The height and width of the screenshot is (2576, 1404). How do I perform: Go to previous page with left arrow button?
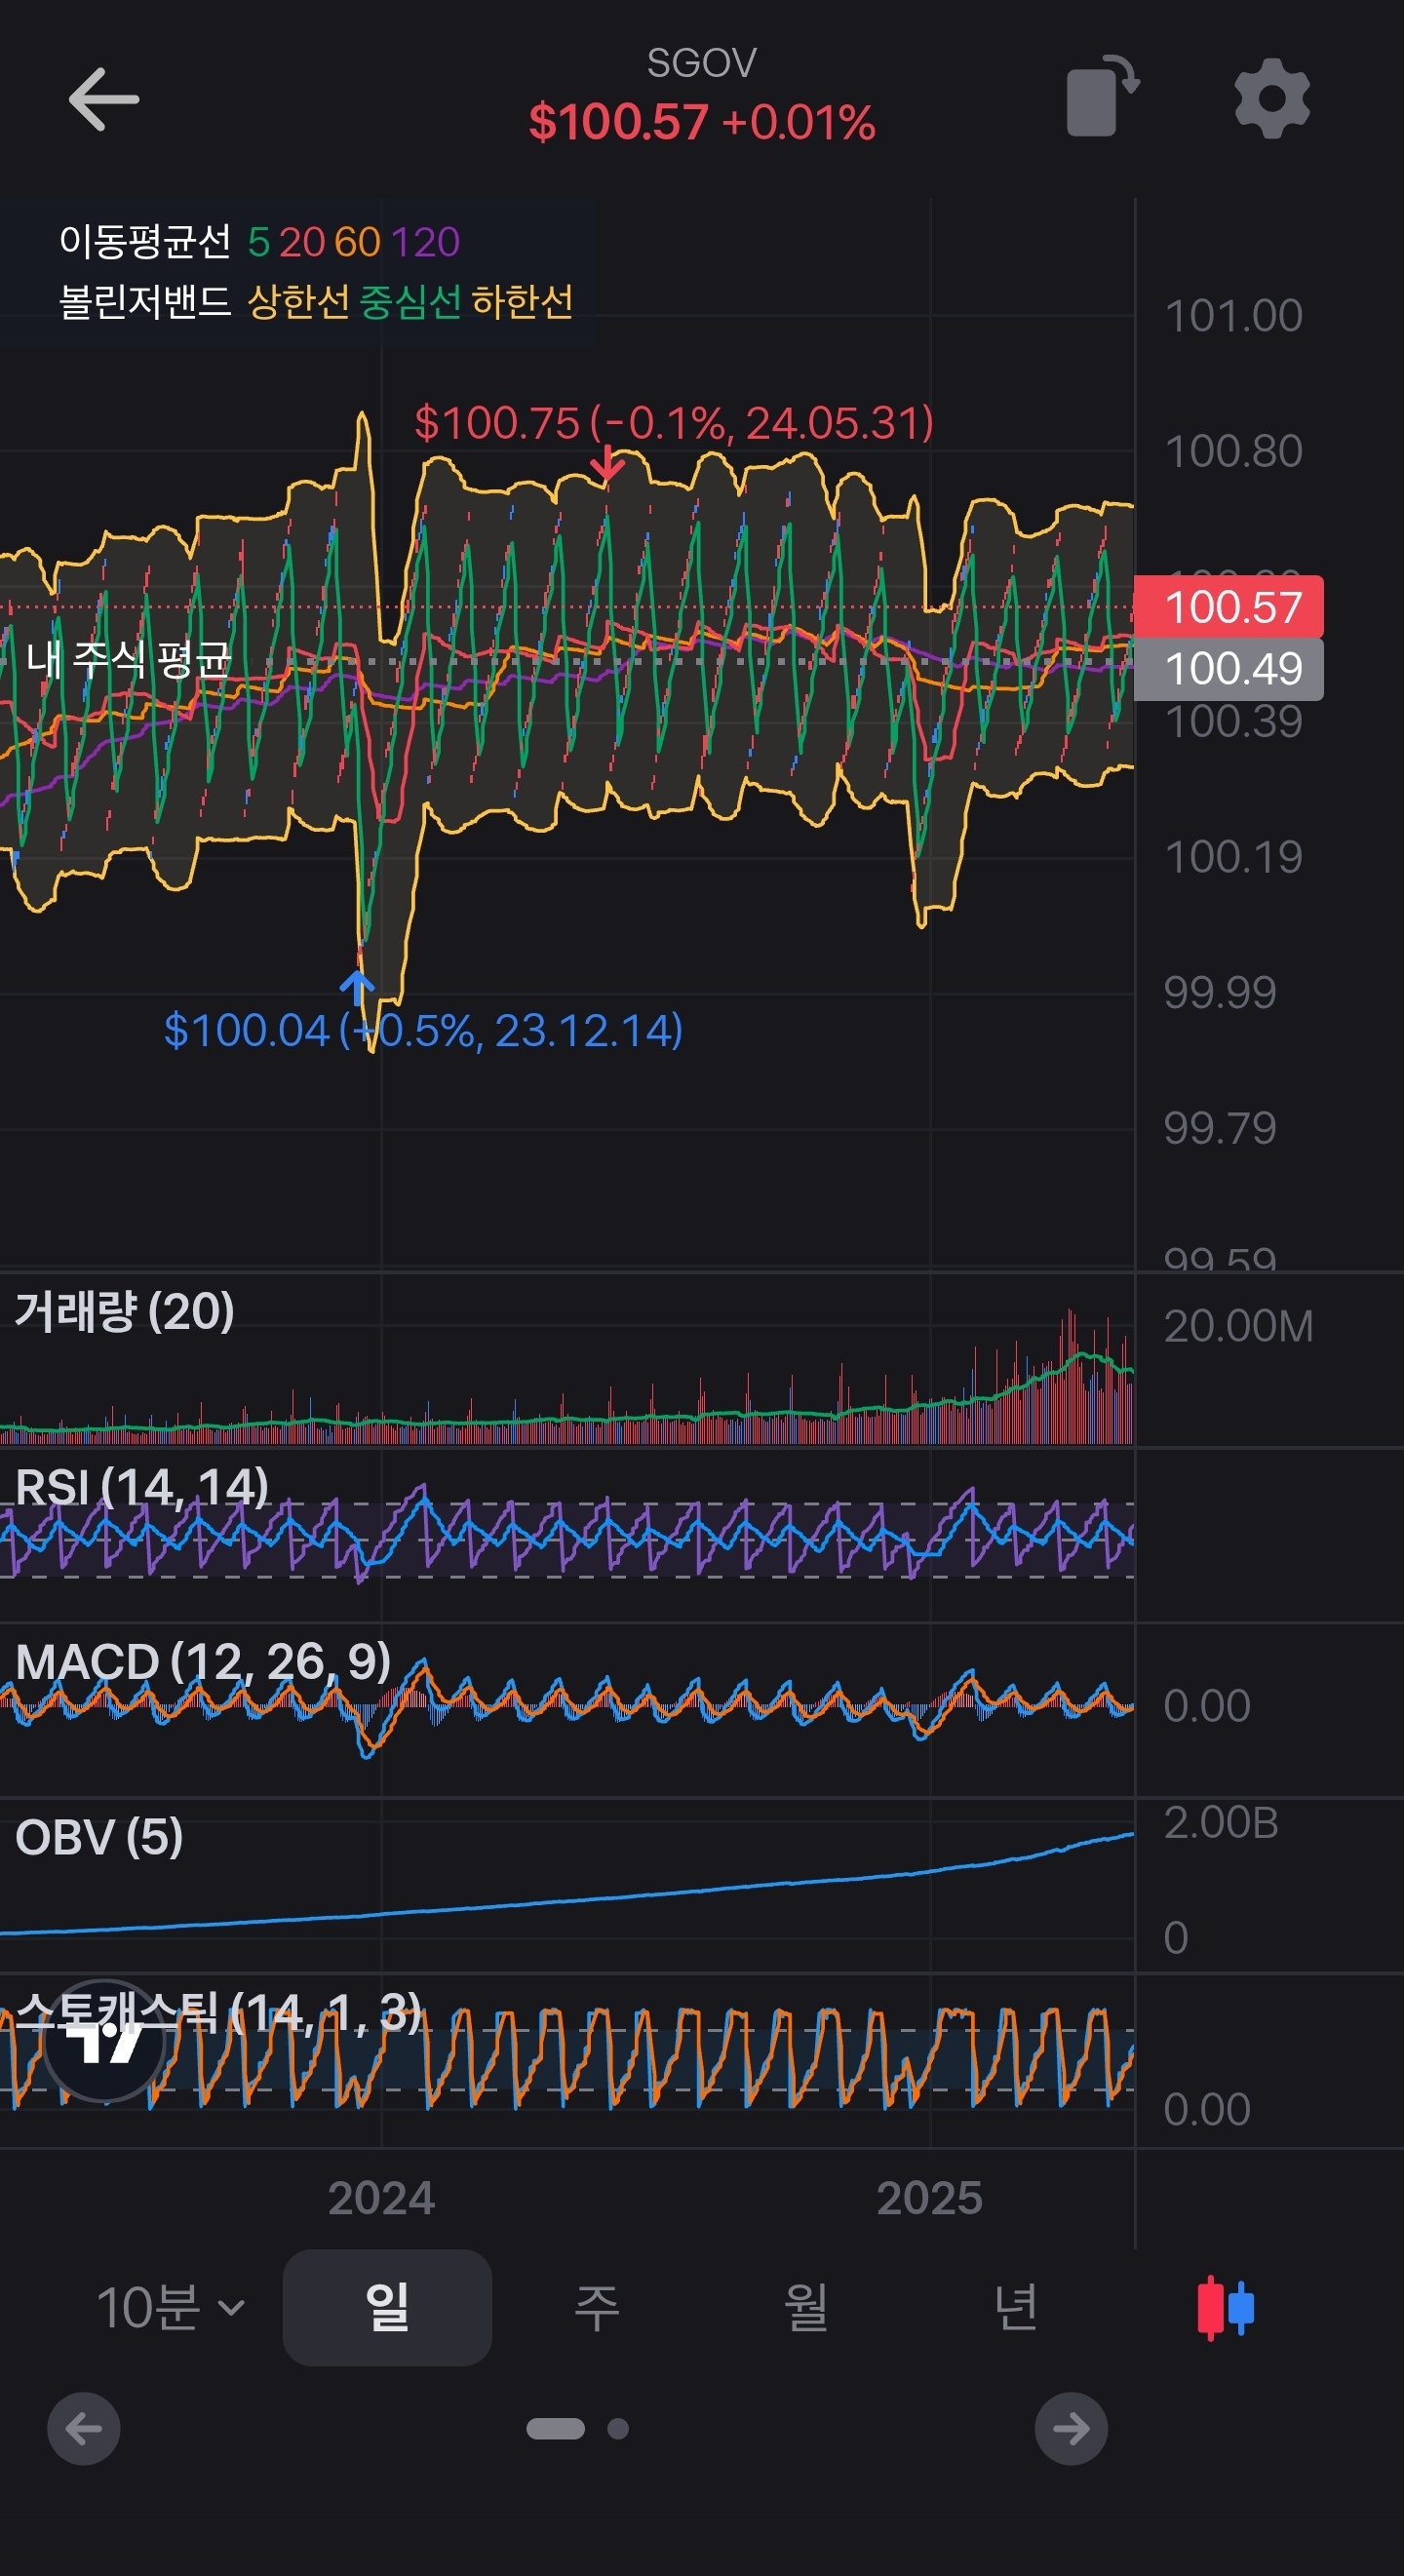[84, 2428]
